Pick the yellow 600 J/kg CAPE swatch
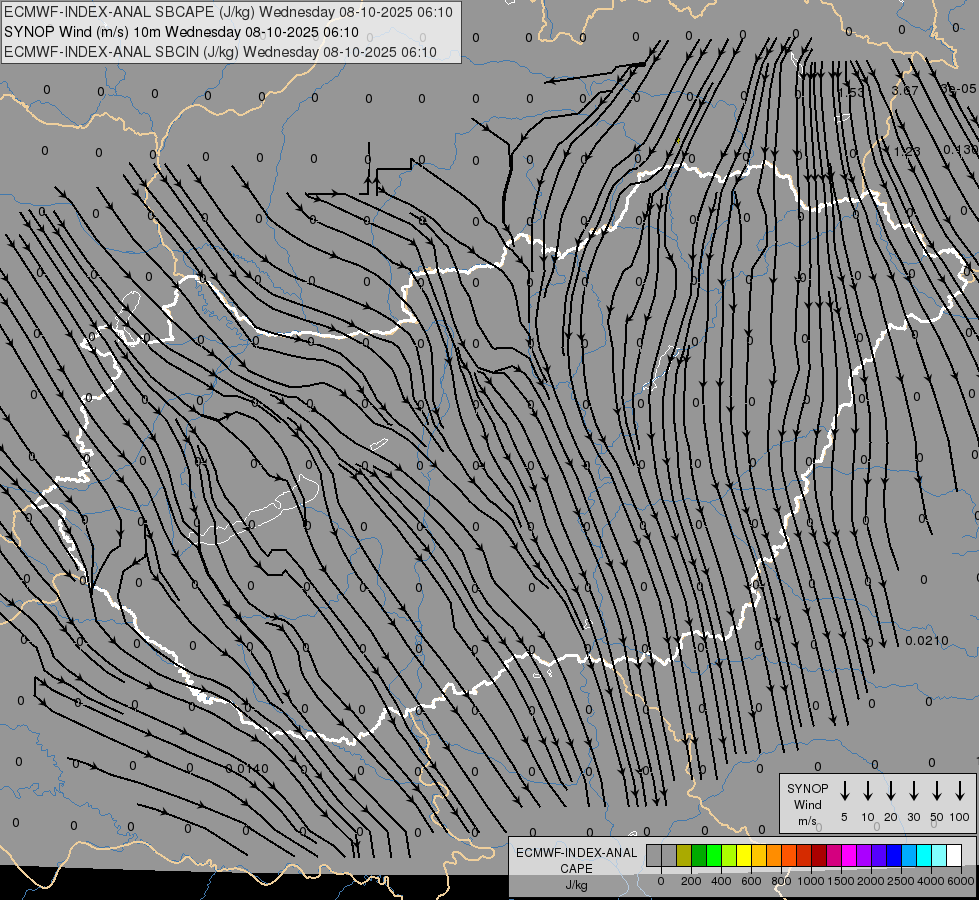Screen dimensions: 979x900 (744, 855)
